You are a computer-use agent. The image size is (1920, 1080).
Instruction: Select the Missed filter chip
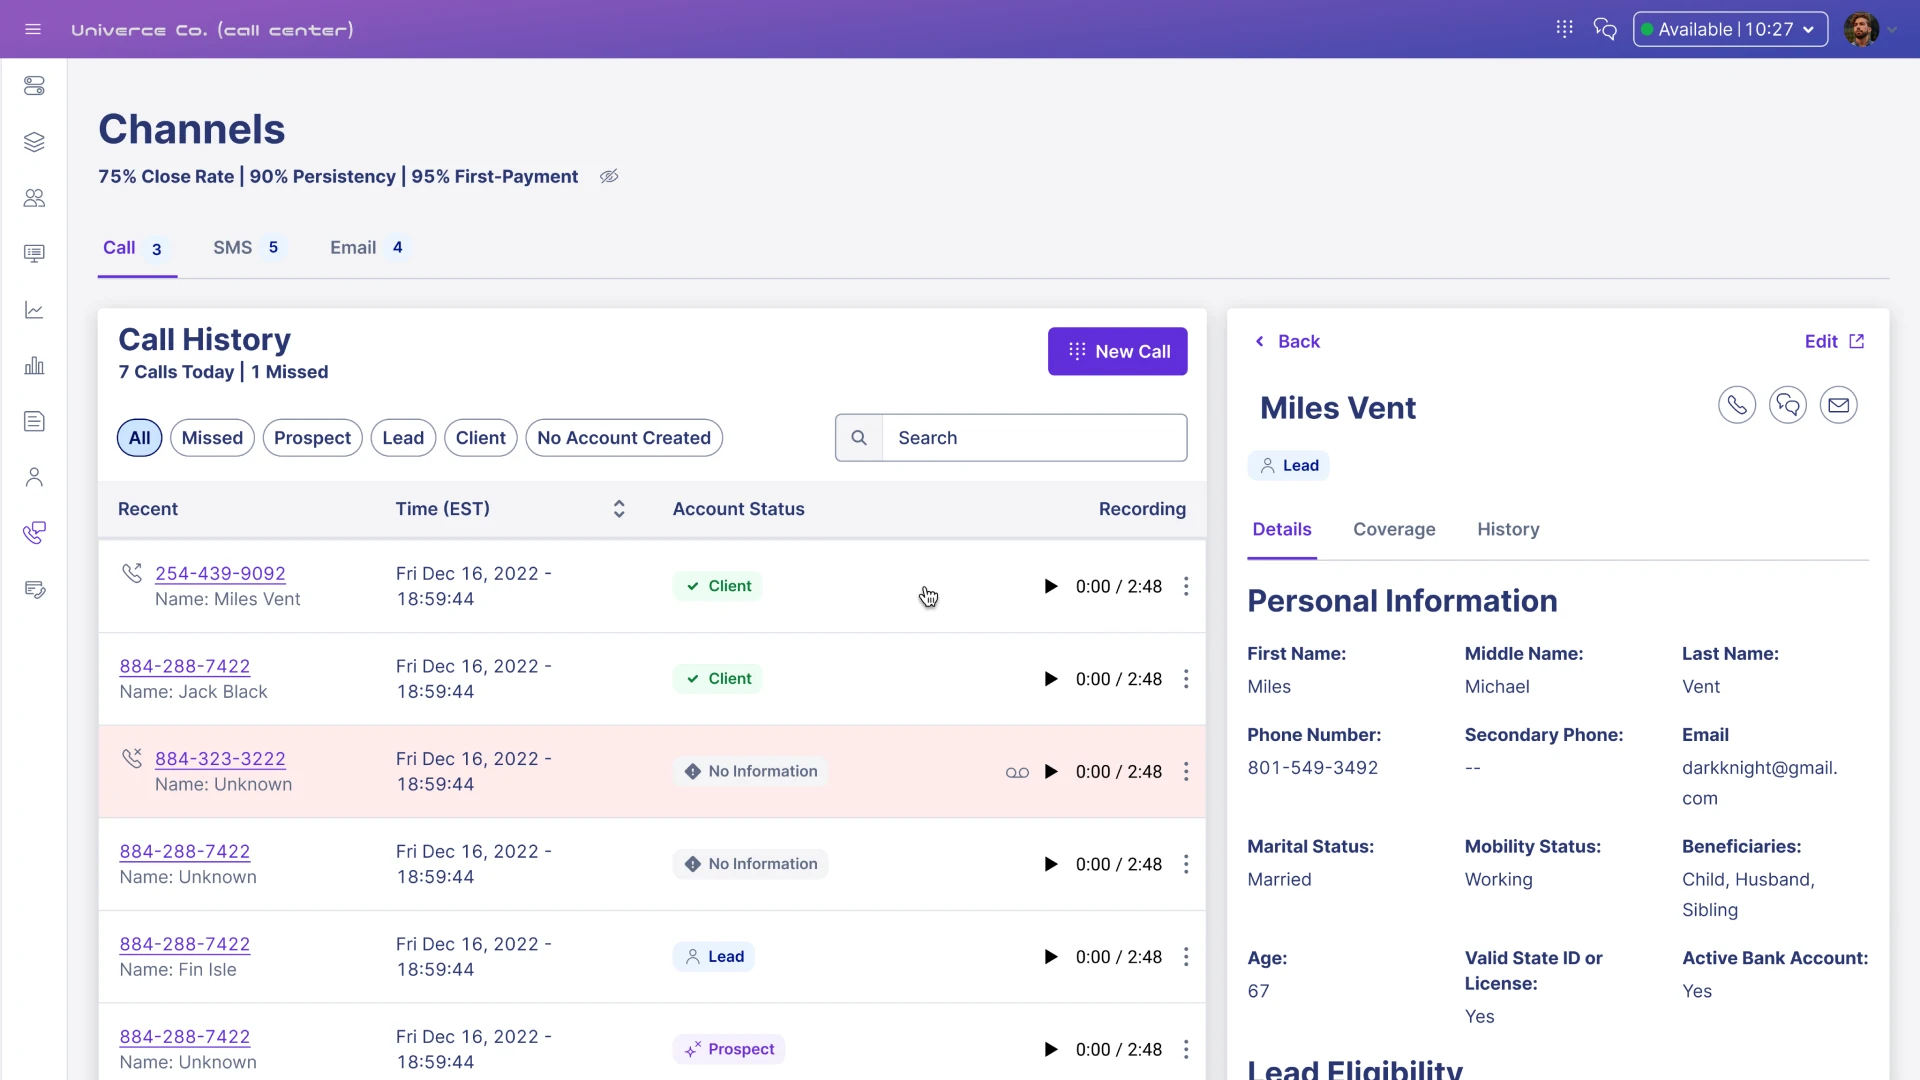212,438
